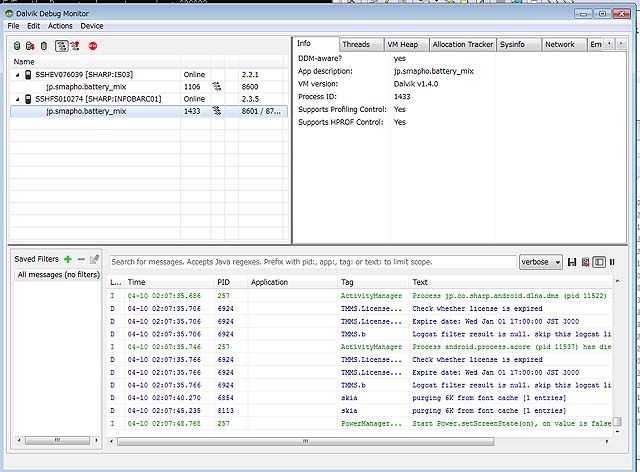Select device SSHFS010274 [SHARP:INFOBARC01]
The height and width of the screenshot is (472, 640).
click(x=98, y=99)
